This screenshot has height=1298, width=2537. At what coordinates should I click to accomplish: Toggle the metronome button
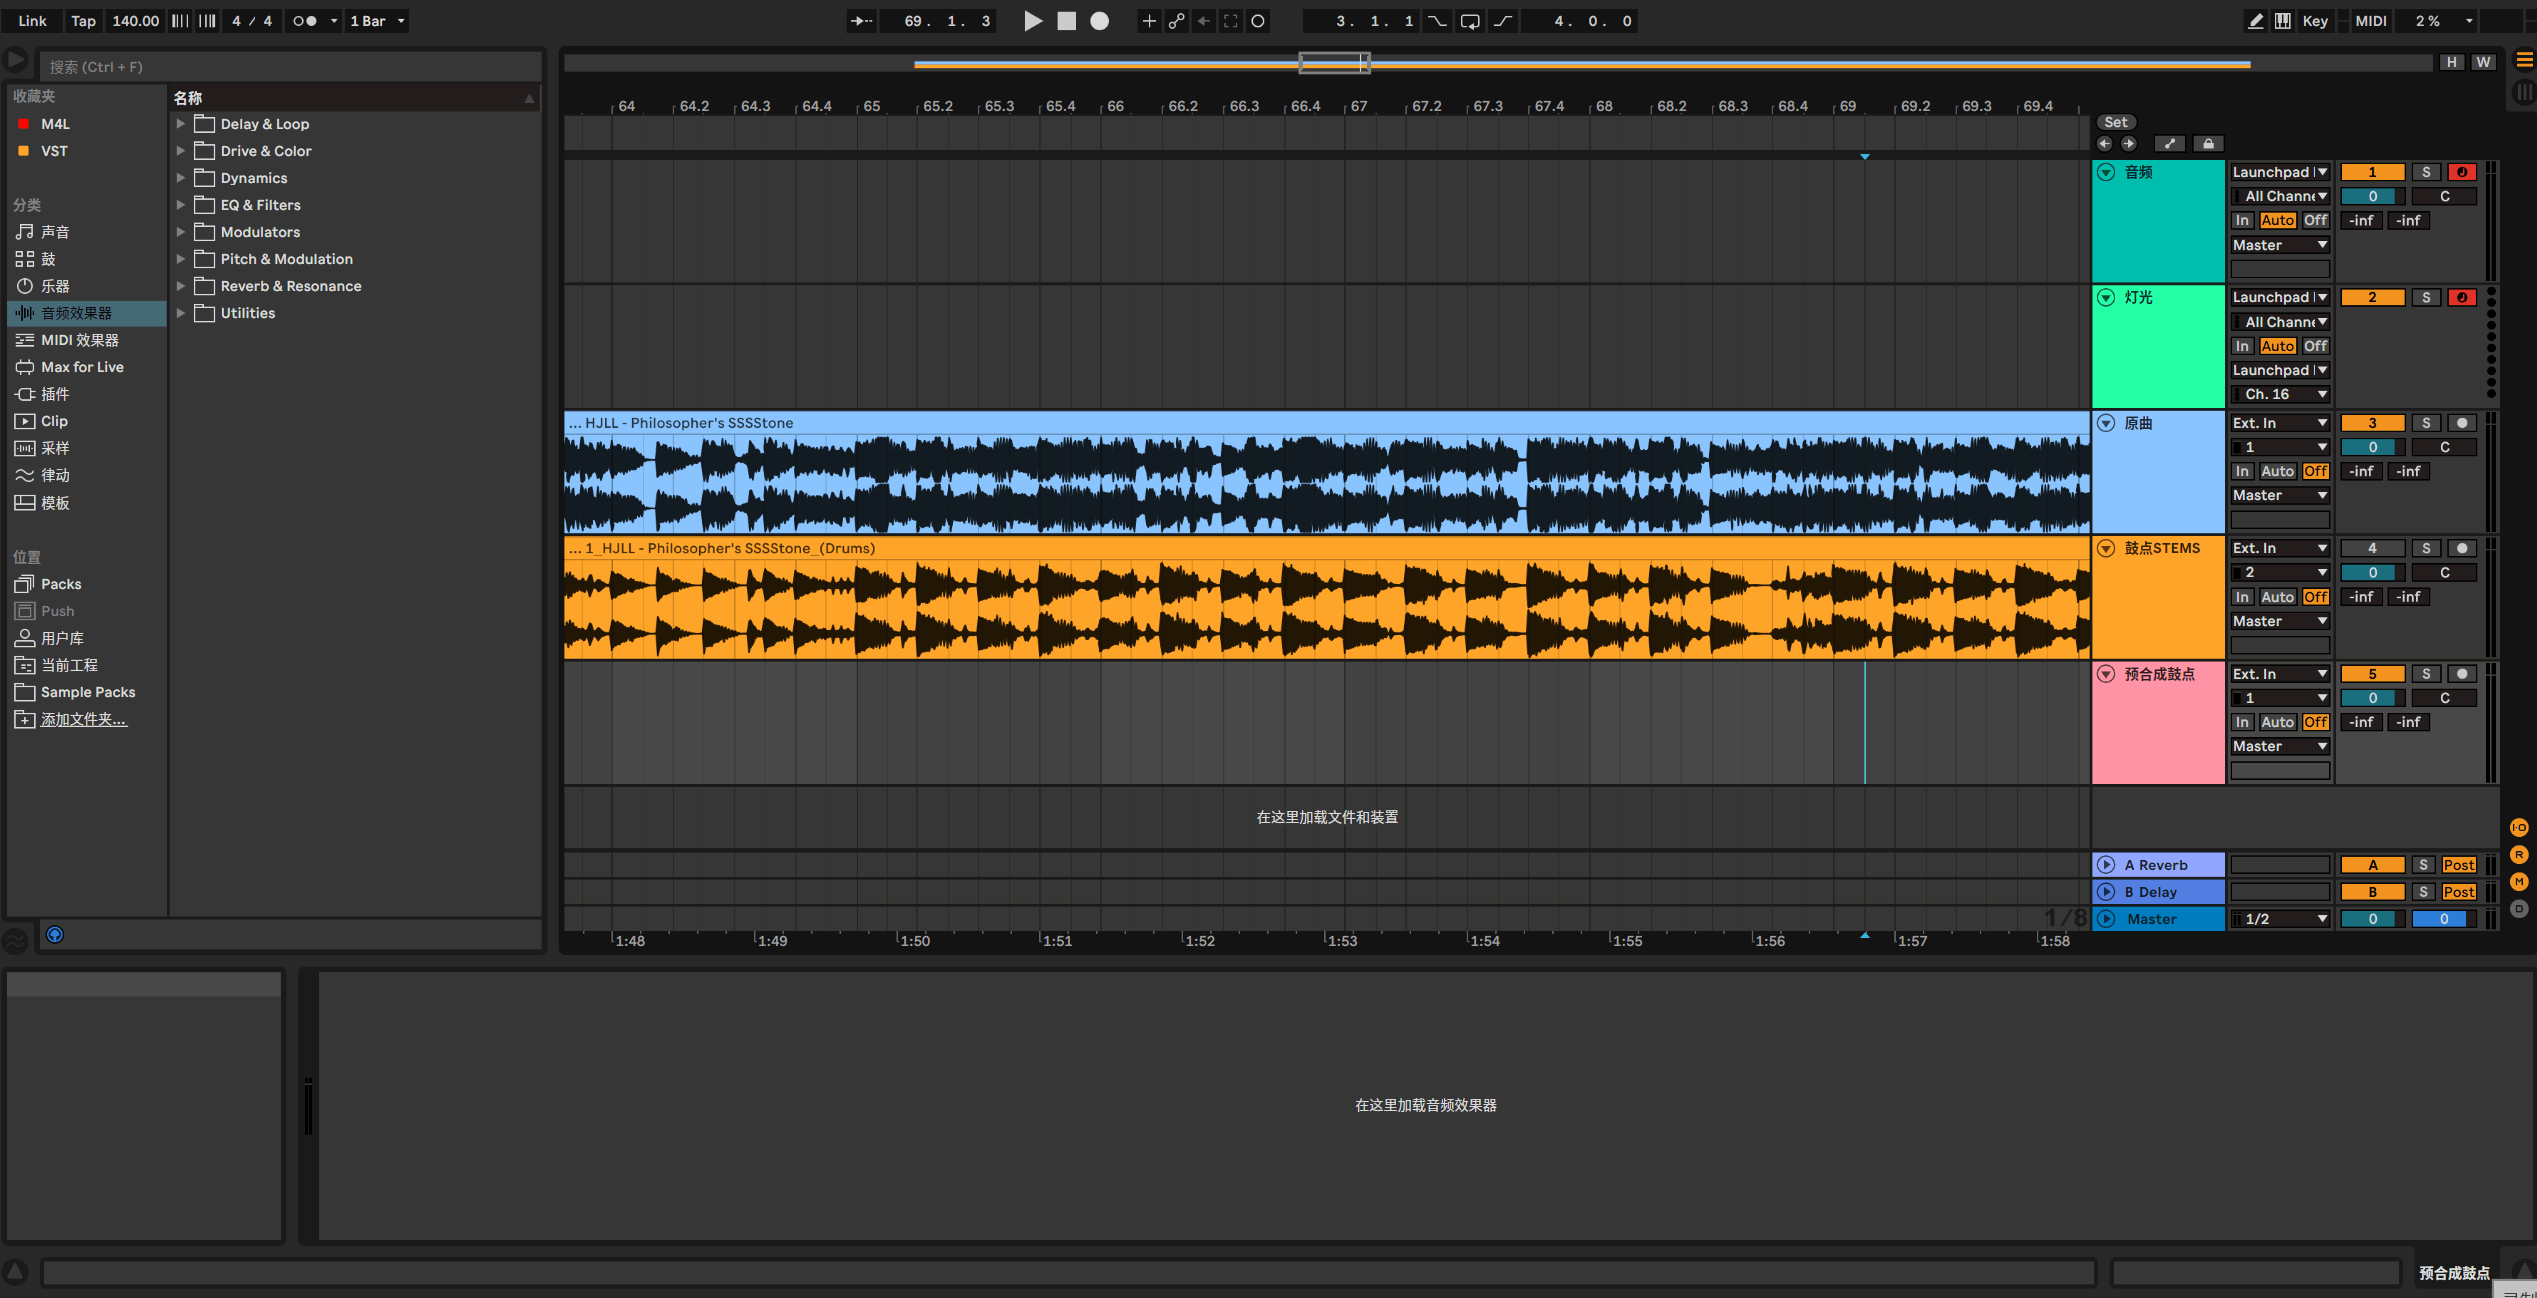click(304, 21)
